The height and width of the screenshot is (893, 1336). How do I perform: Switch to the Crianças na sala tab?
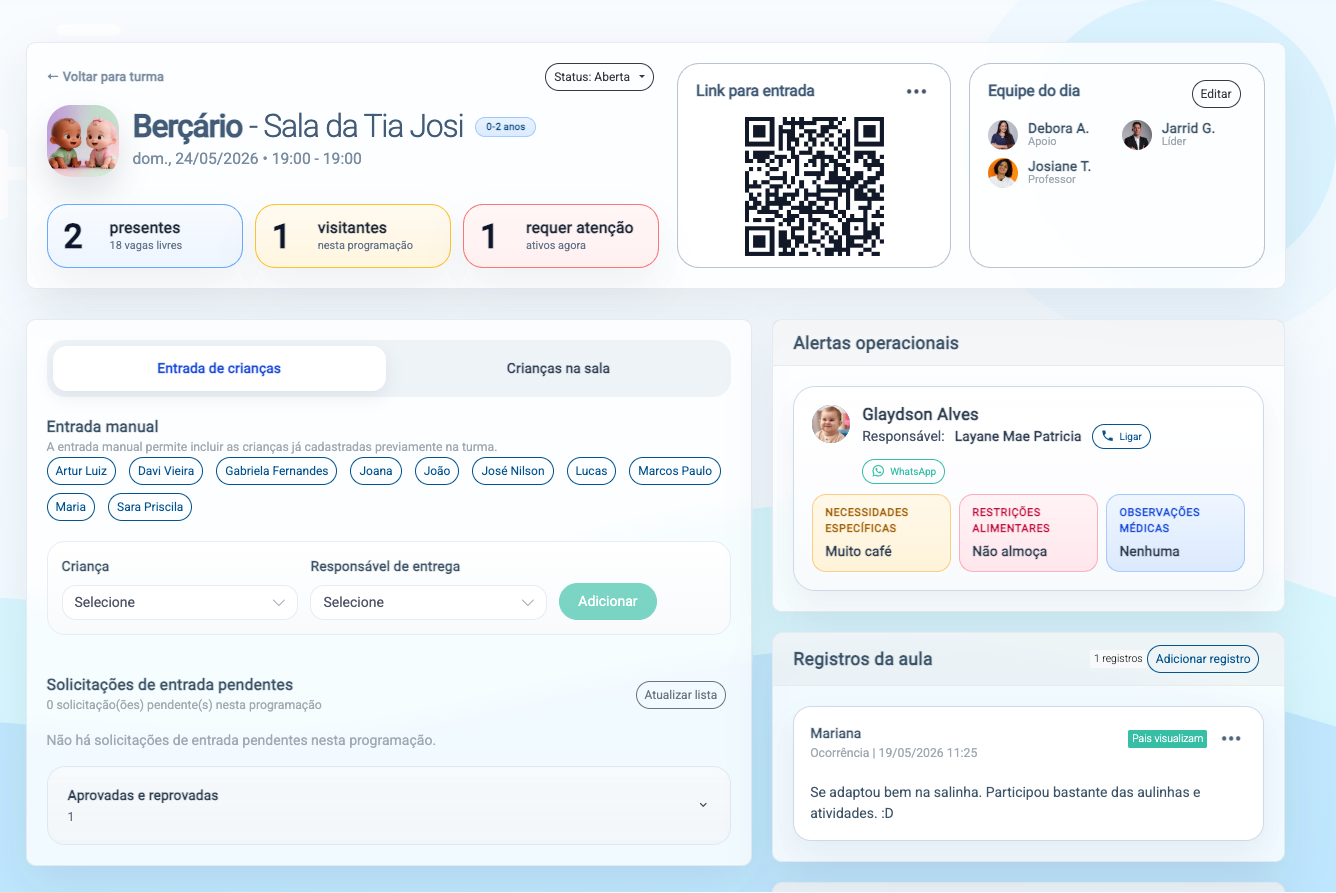click(558, 368)
